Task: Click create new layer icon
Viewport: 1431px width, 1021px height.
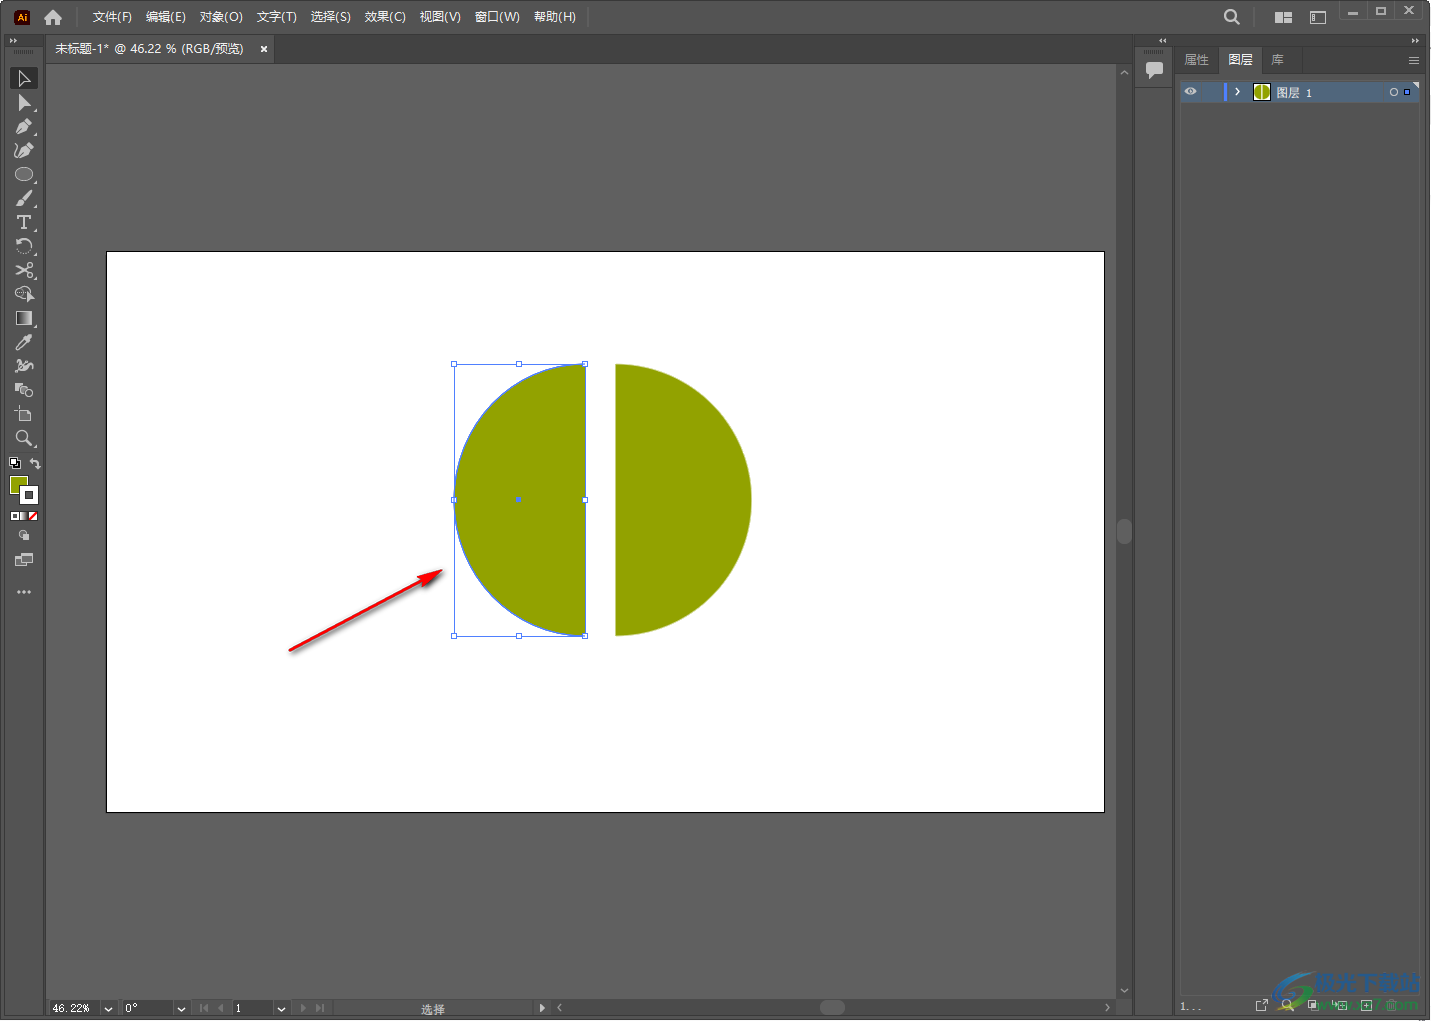Action: click(1367, 1005)
